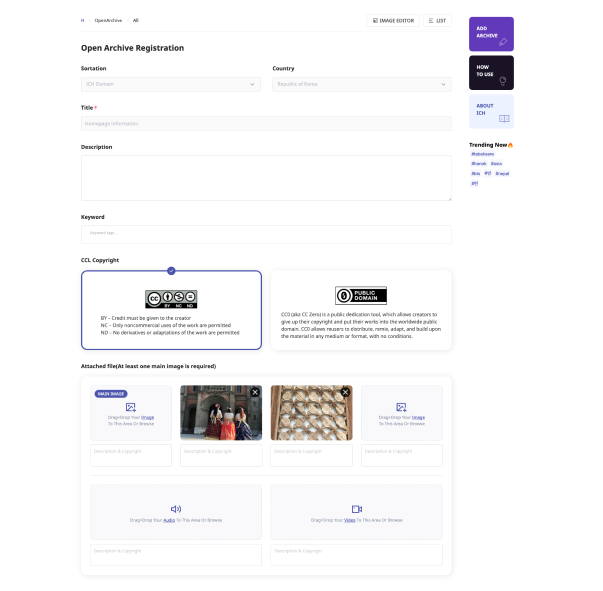
Task: Click the Trending Now heading
Action: point(488,145)
